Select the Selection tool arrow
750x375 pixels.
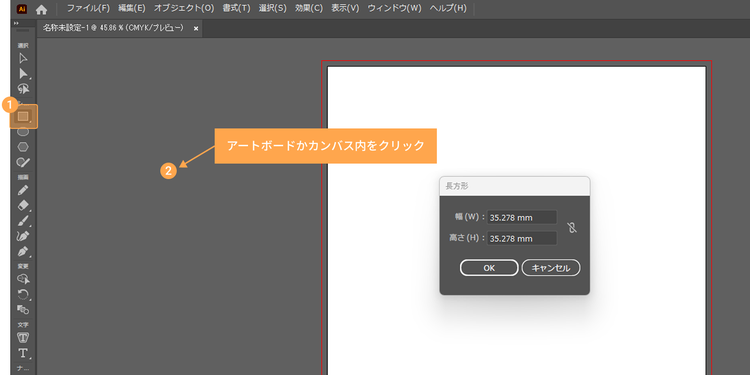[x=23, y=58]
